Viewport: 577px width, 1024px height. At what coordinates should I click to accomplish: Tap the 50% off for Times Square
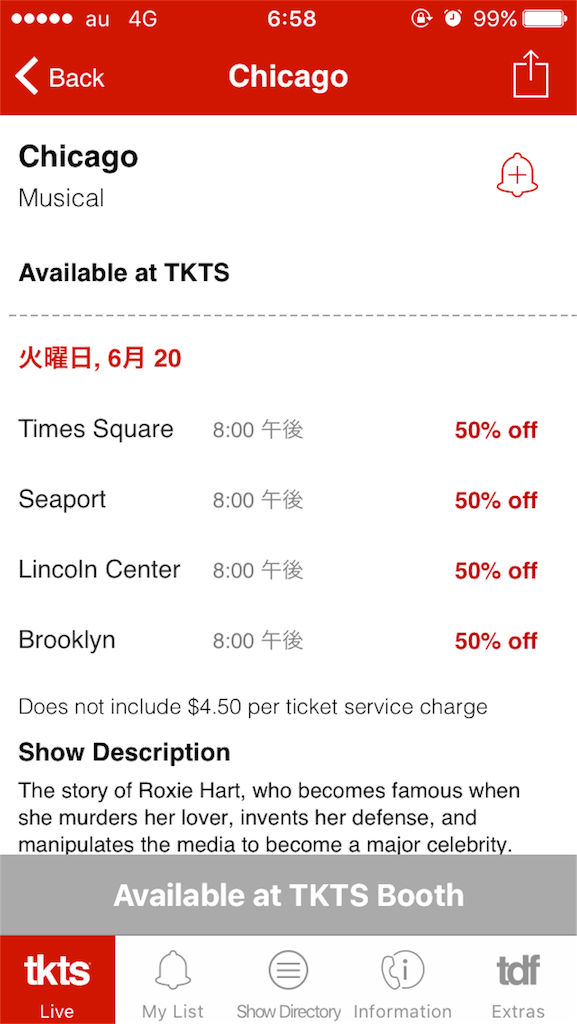[496, 430]
